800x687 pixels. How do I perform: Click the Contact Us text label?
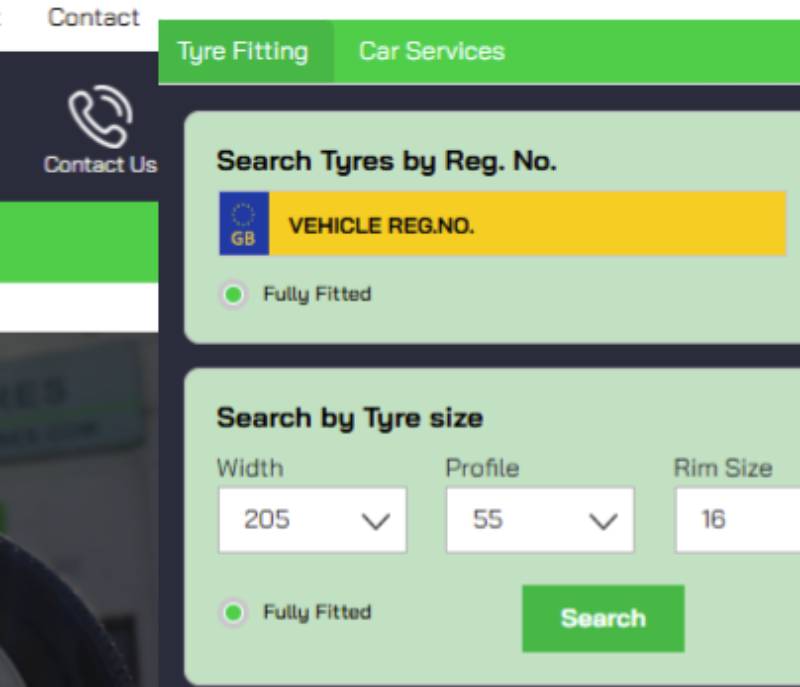click(101, 165)
